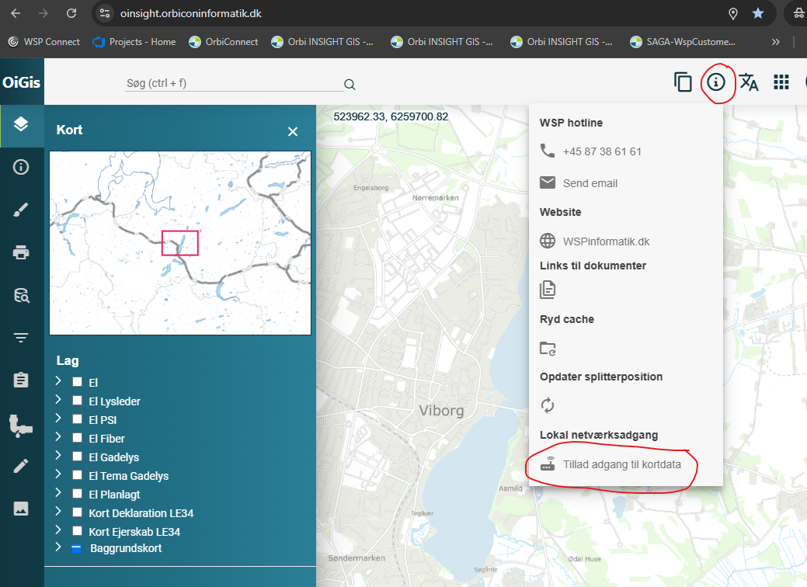Open the pipe fitting tool

[21, 426]
